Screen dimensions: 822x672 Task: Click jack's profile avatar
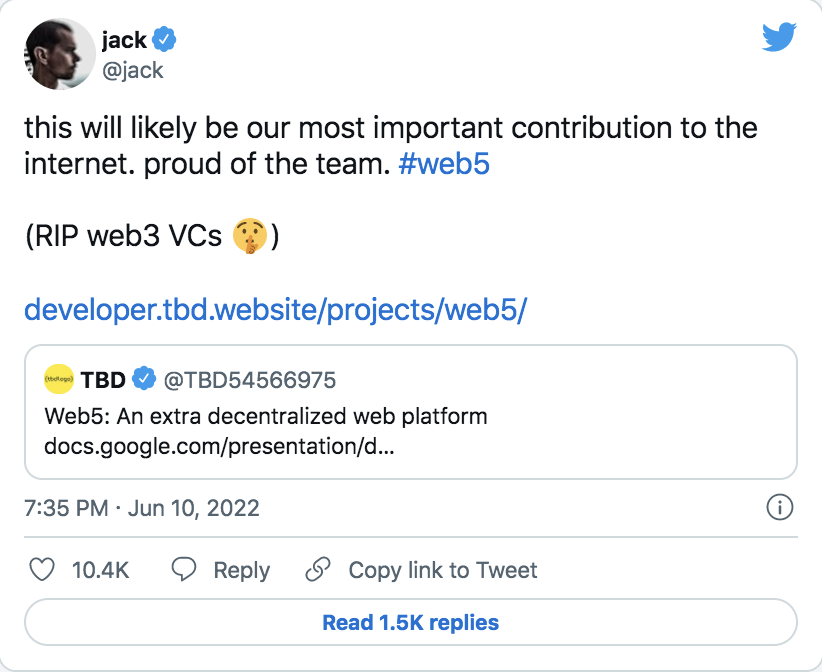point(60,54)
